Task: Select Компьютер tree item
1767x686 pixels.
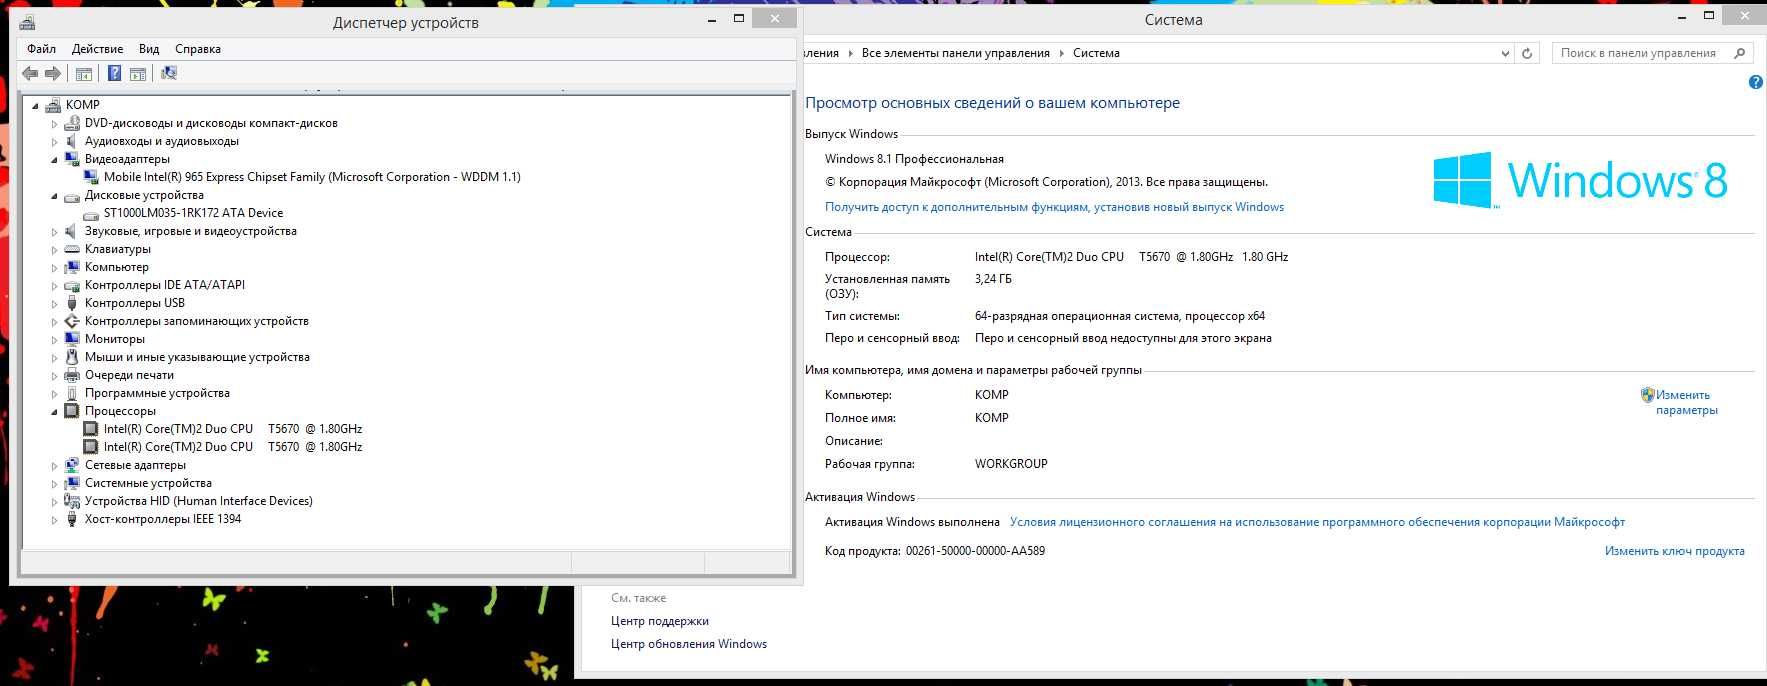Action: tap(116, 267)
